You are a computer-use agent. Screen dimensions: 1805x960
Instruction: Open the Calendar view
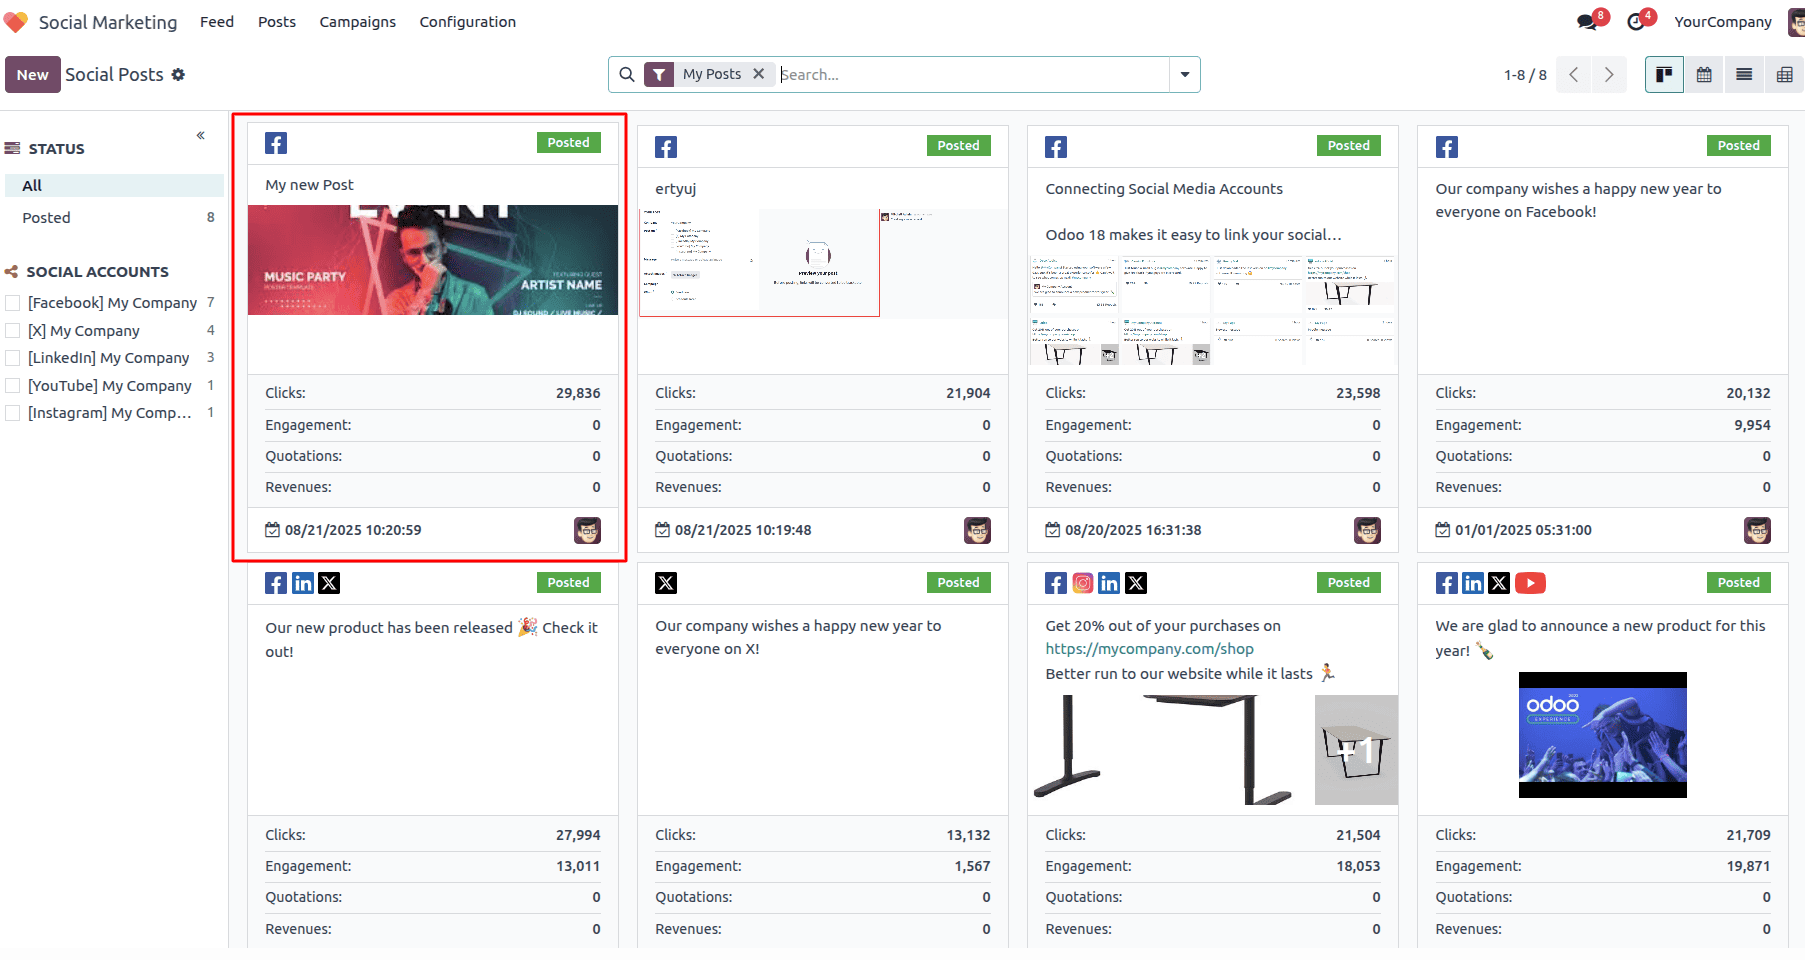pos(1704,74)
